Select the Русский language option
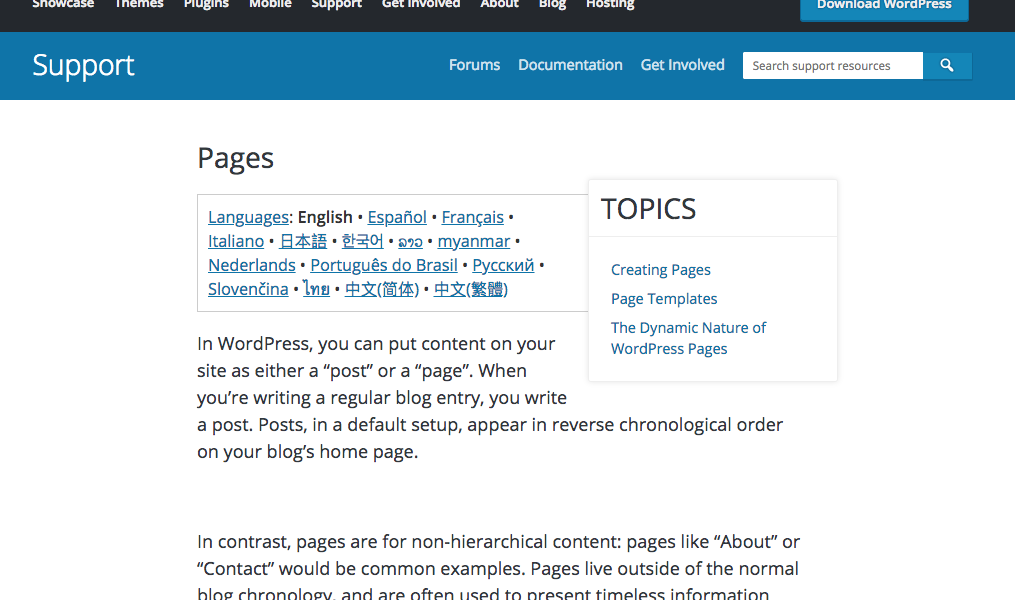This screenshot has height=600, width=1015. [x=503, y=265]
